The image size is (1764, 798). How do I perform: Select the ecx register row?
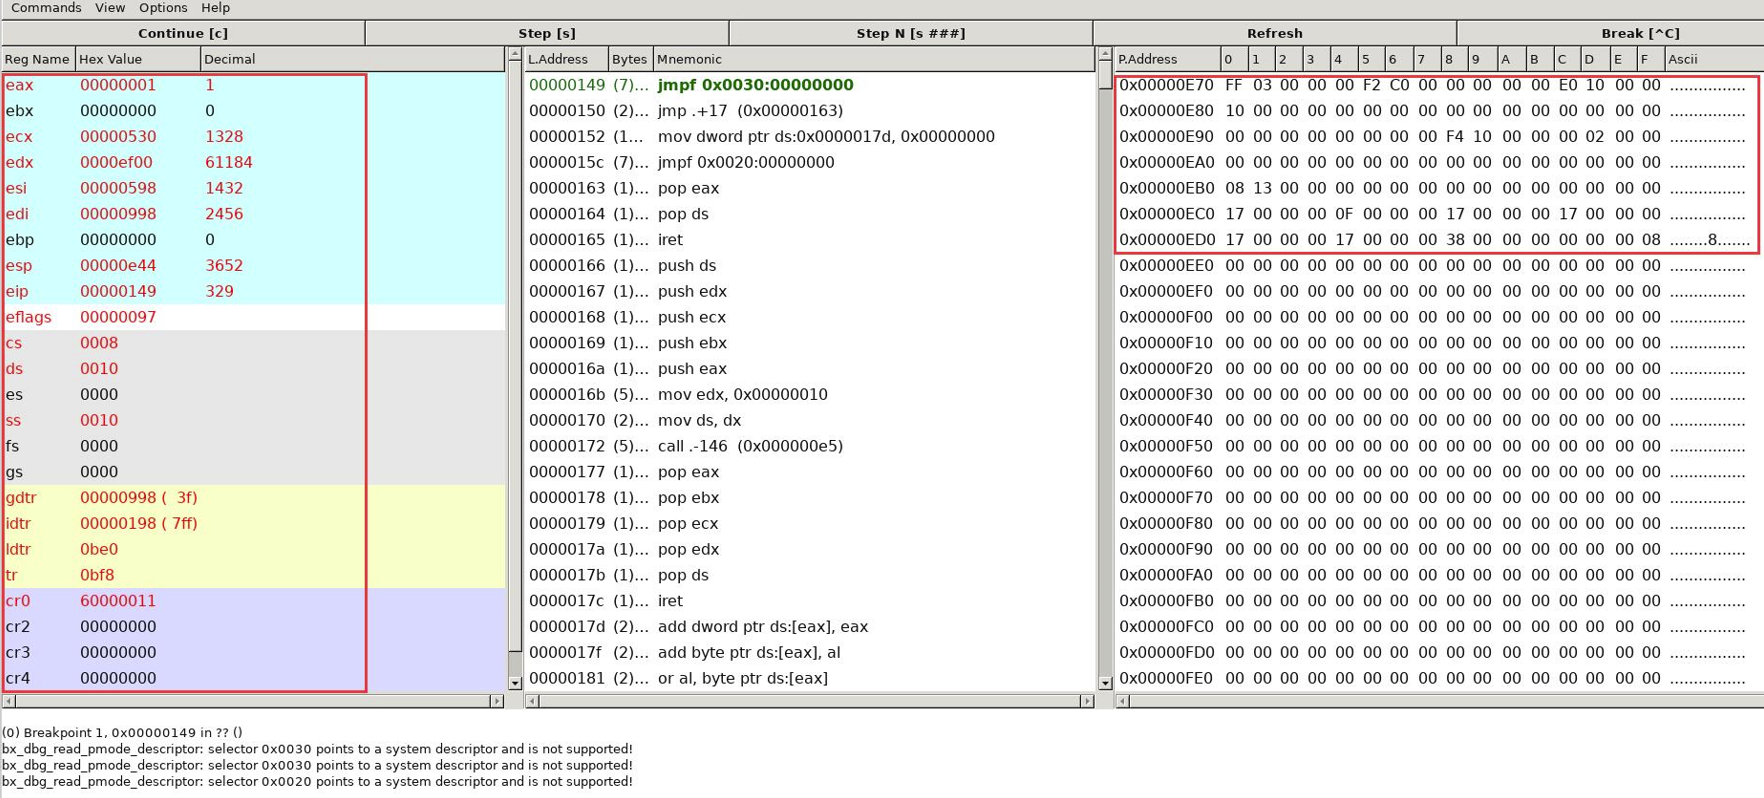point(253,137)
